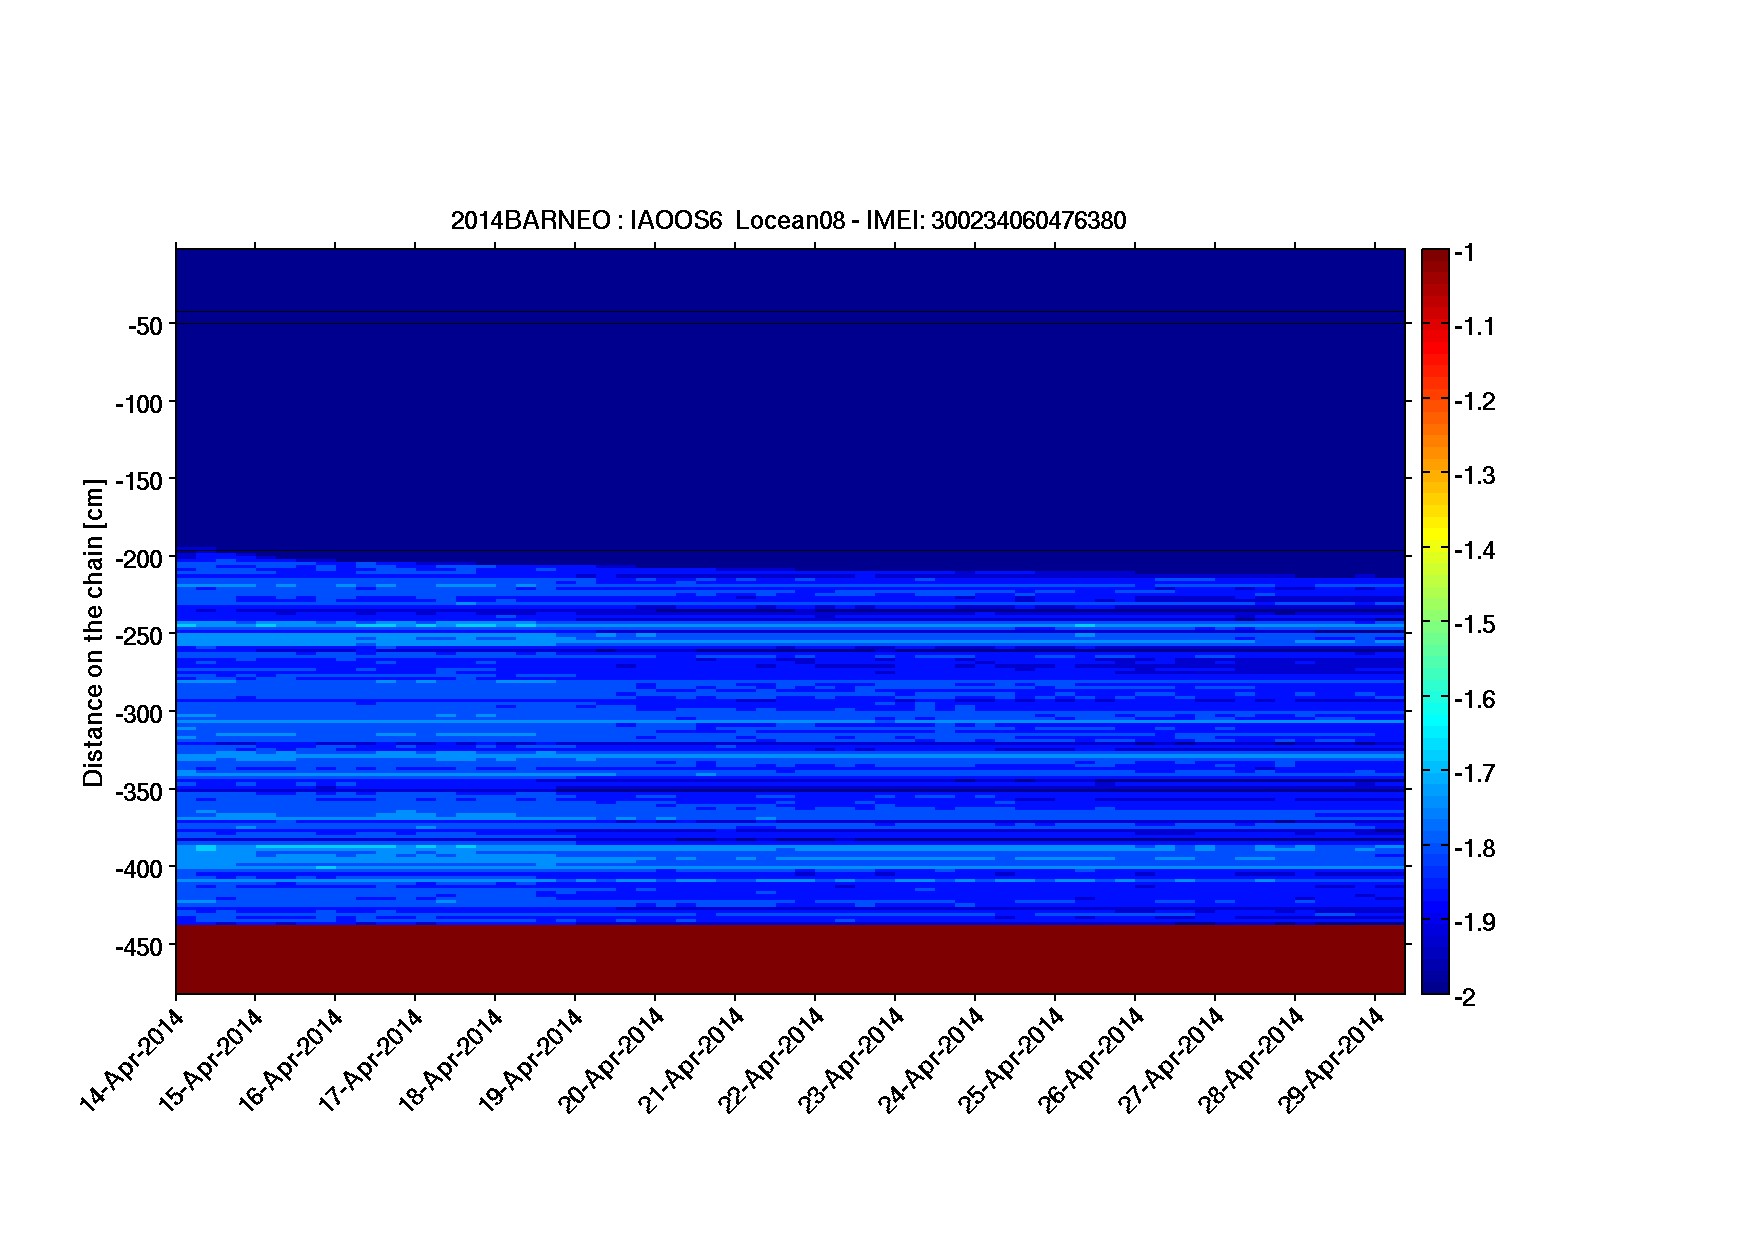The width and height of the screenshot is (1756, 1243).
Task: Click the 23-Apr-2014 x-axis label
Action: tap(852, 1058)
